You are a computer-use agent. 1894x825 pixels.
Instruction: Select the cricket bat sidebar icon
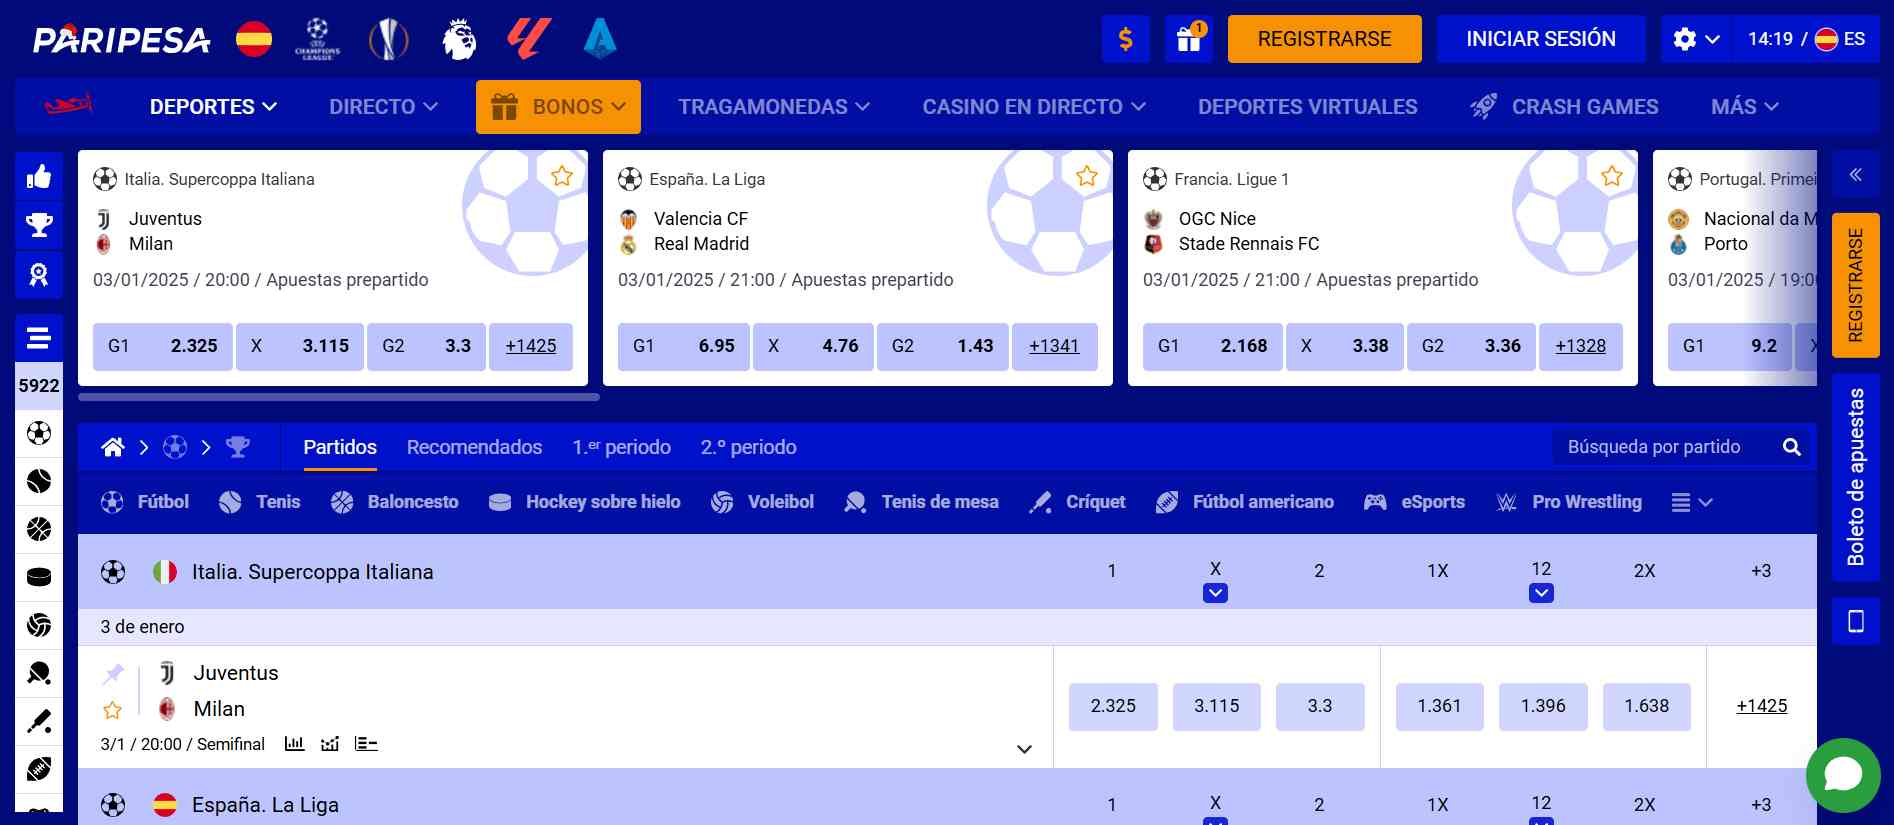click(39, 721)
